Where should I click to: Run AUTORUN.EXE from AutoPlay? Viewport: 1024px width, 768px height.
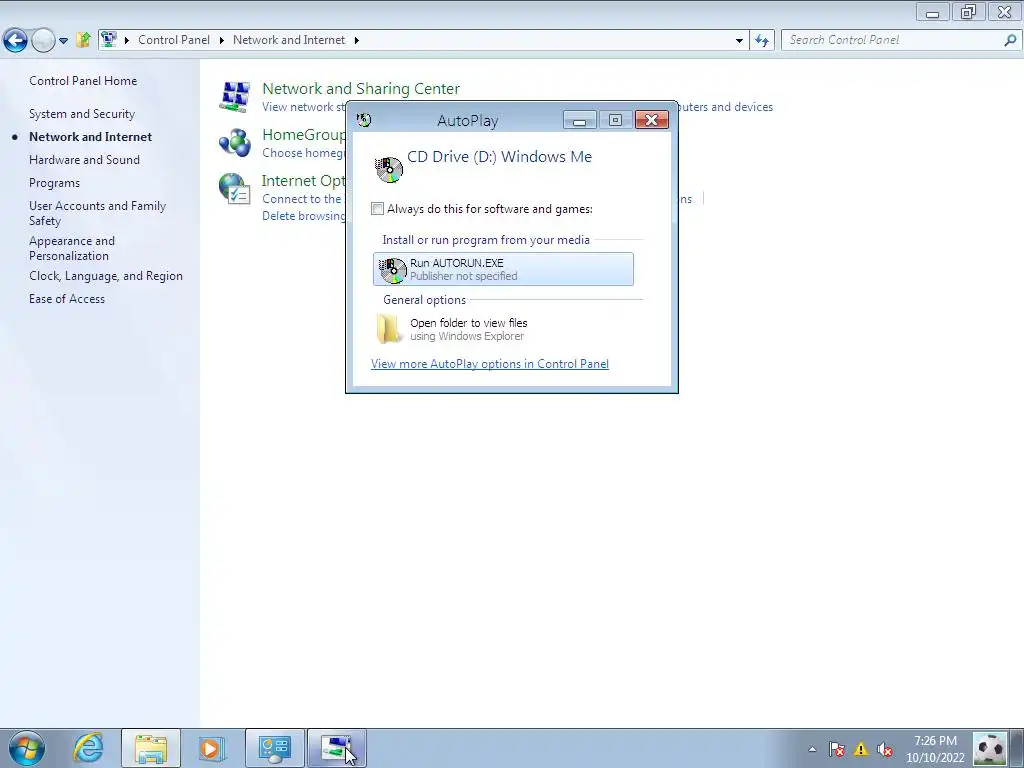point(503,269)
